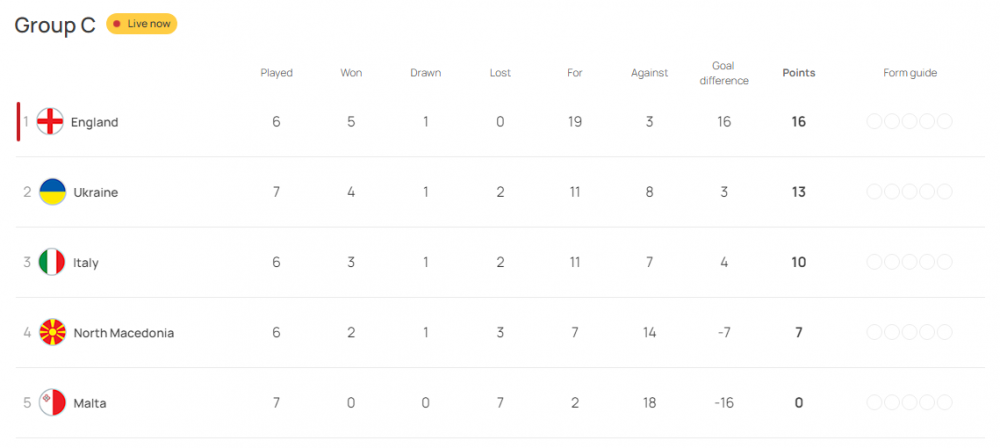1000x448 pixels.
Task: Click the North Macedonia flag icon
Action: click(53, 333)
